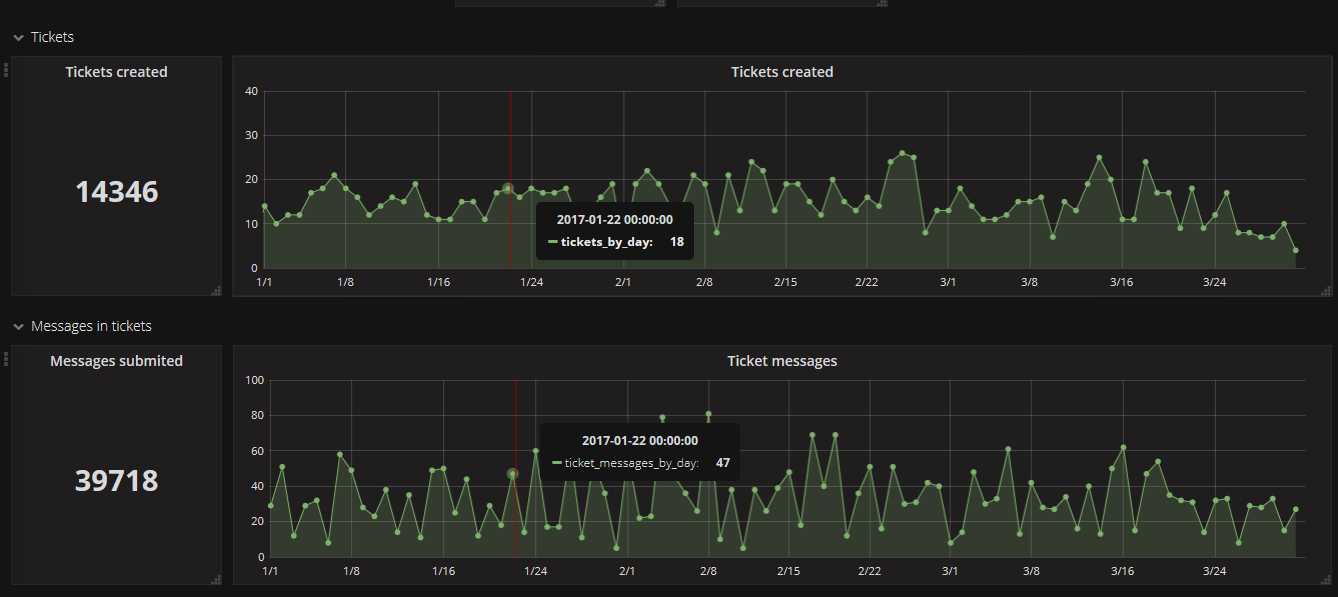Click the Tickets row title text

point(52,38)
